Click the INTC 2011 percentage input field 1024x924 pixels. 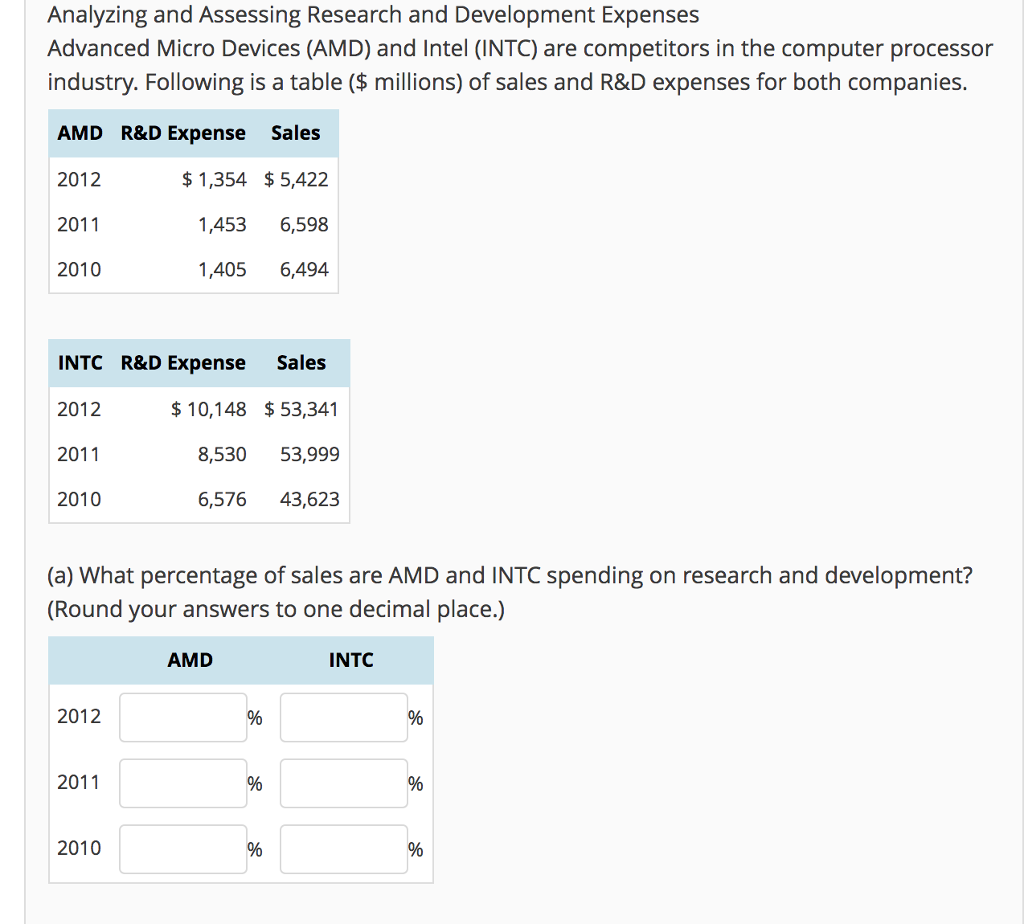[x=343, y=783]
